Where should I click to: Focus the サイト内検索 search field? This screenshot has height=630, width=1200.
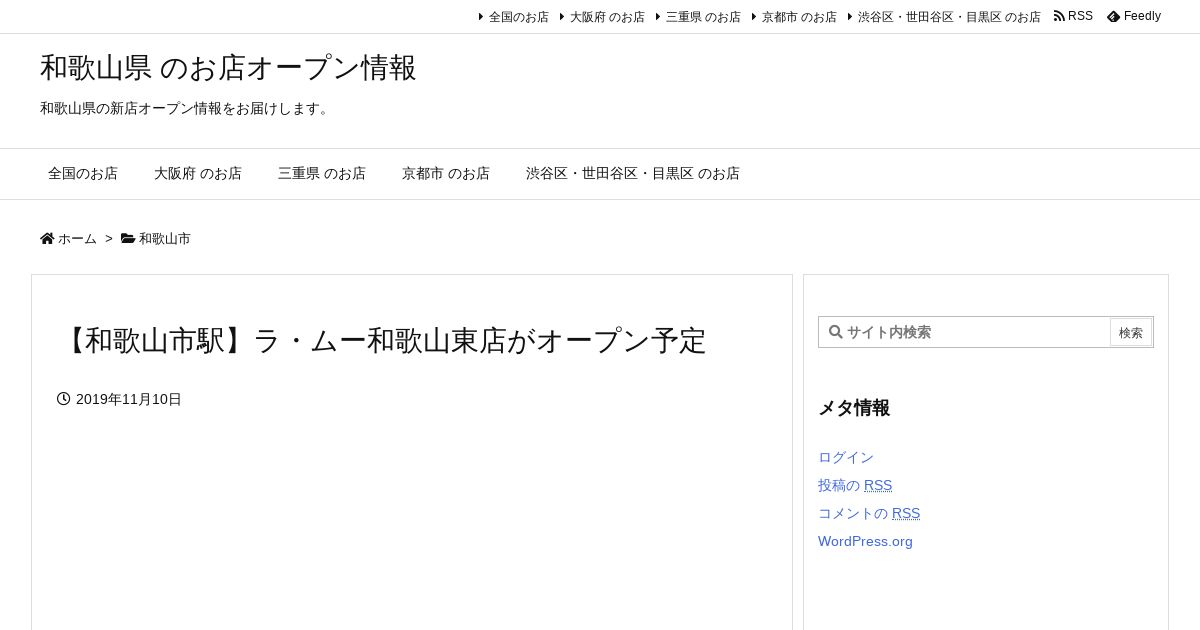(x=964, y=332)
